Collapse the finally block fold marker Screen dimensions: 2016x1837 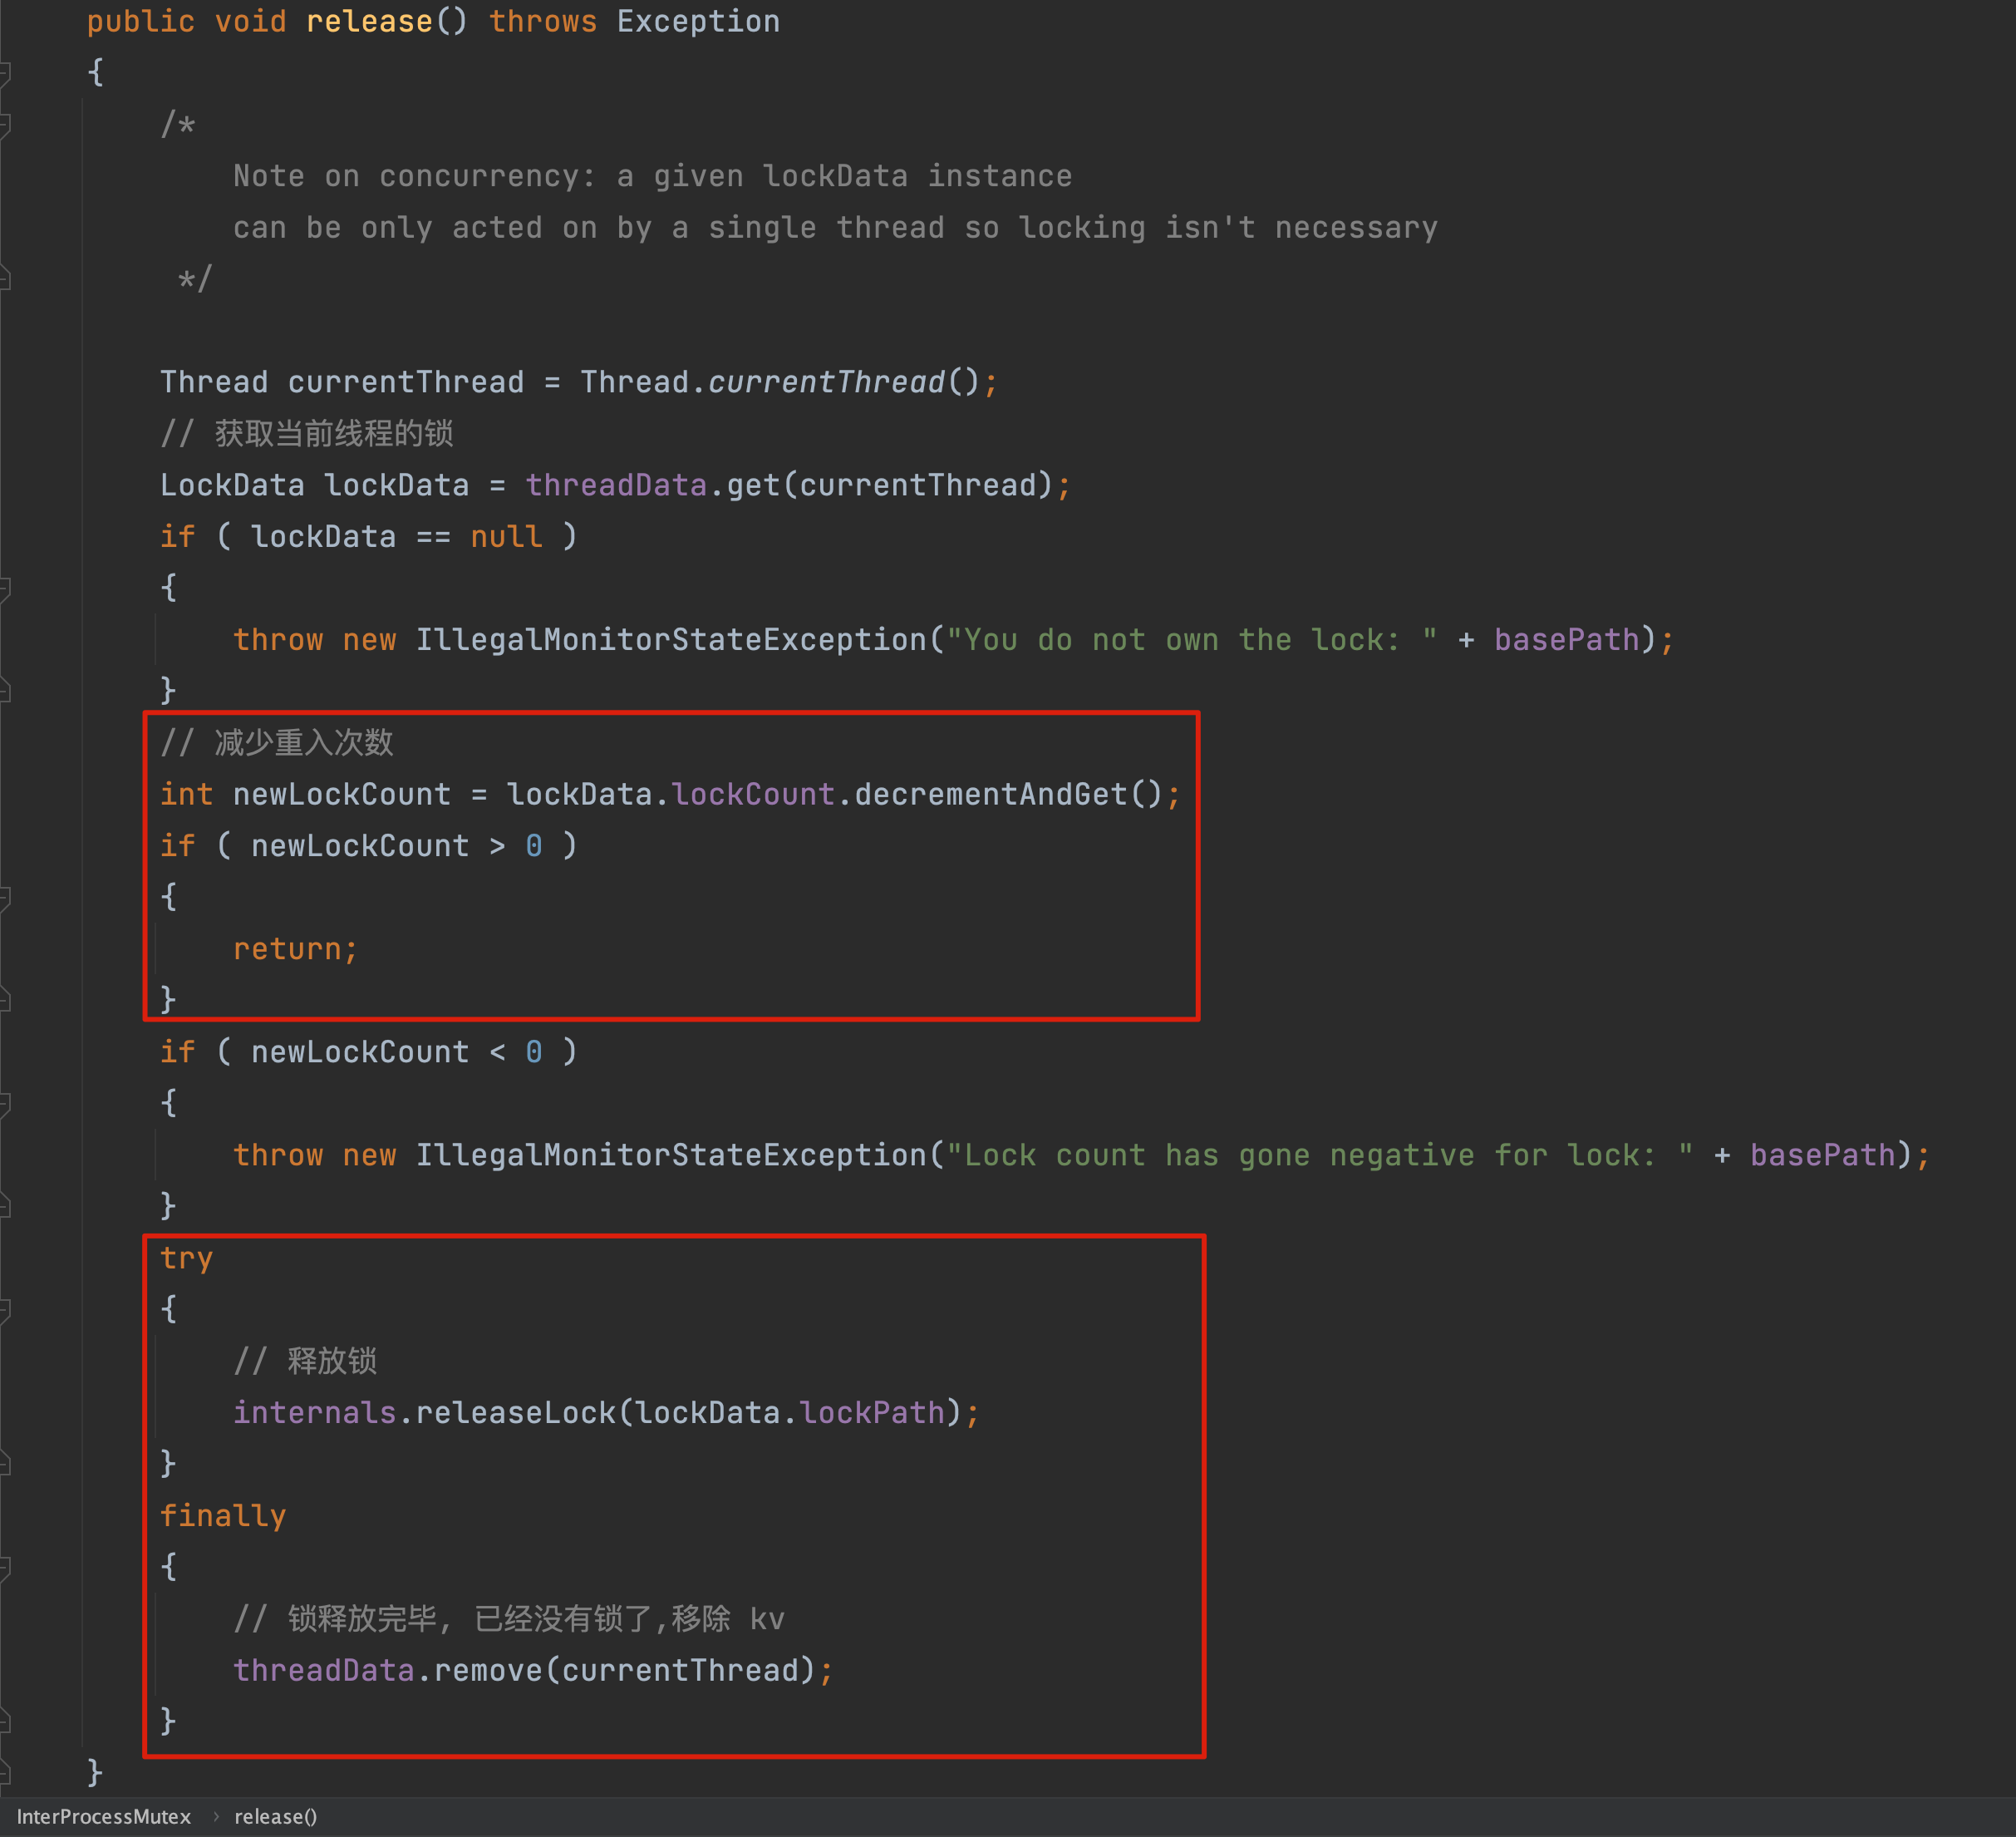pyautogui.click(x=5, y=1568)
